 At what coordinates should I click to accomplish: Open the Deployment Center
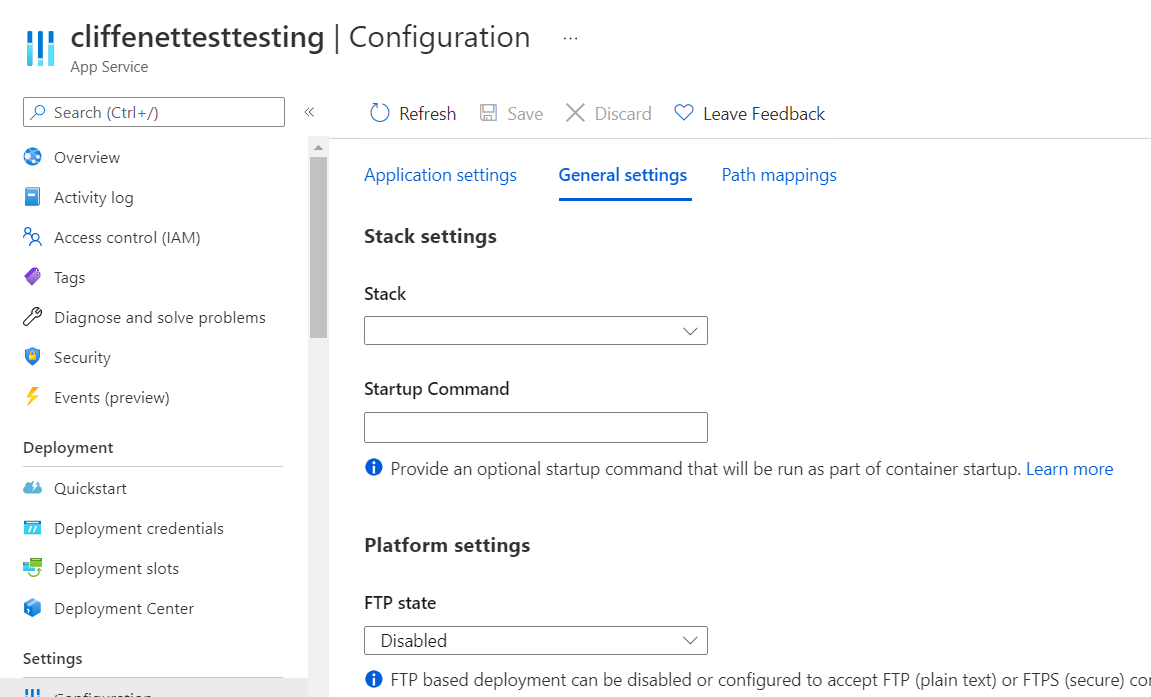125,608
